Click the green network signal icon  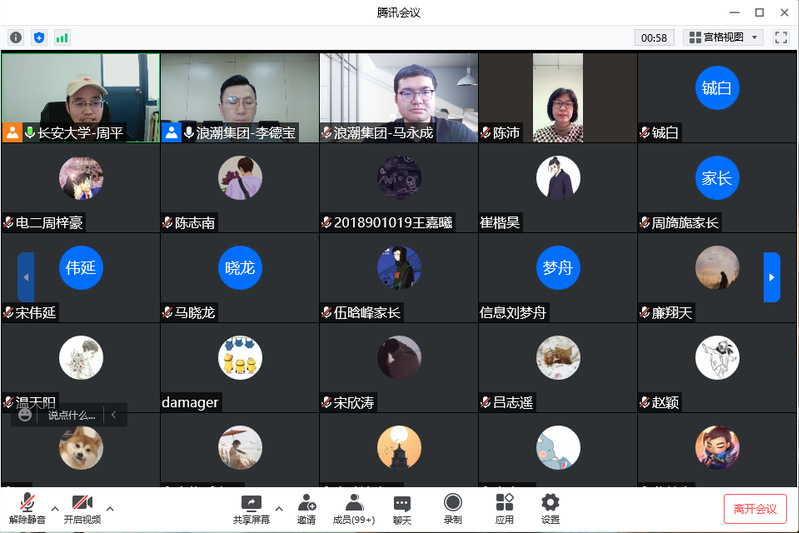pyautogui.click(x=62, y=37)
